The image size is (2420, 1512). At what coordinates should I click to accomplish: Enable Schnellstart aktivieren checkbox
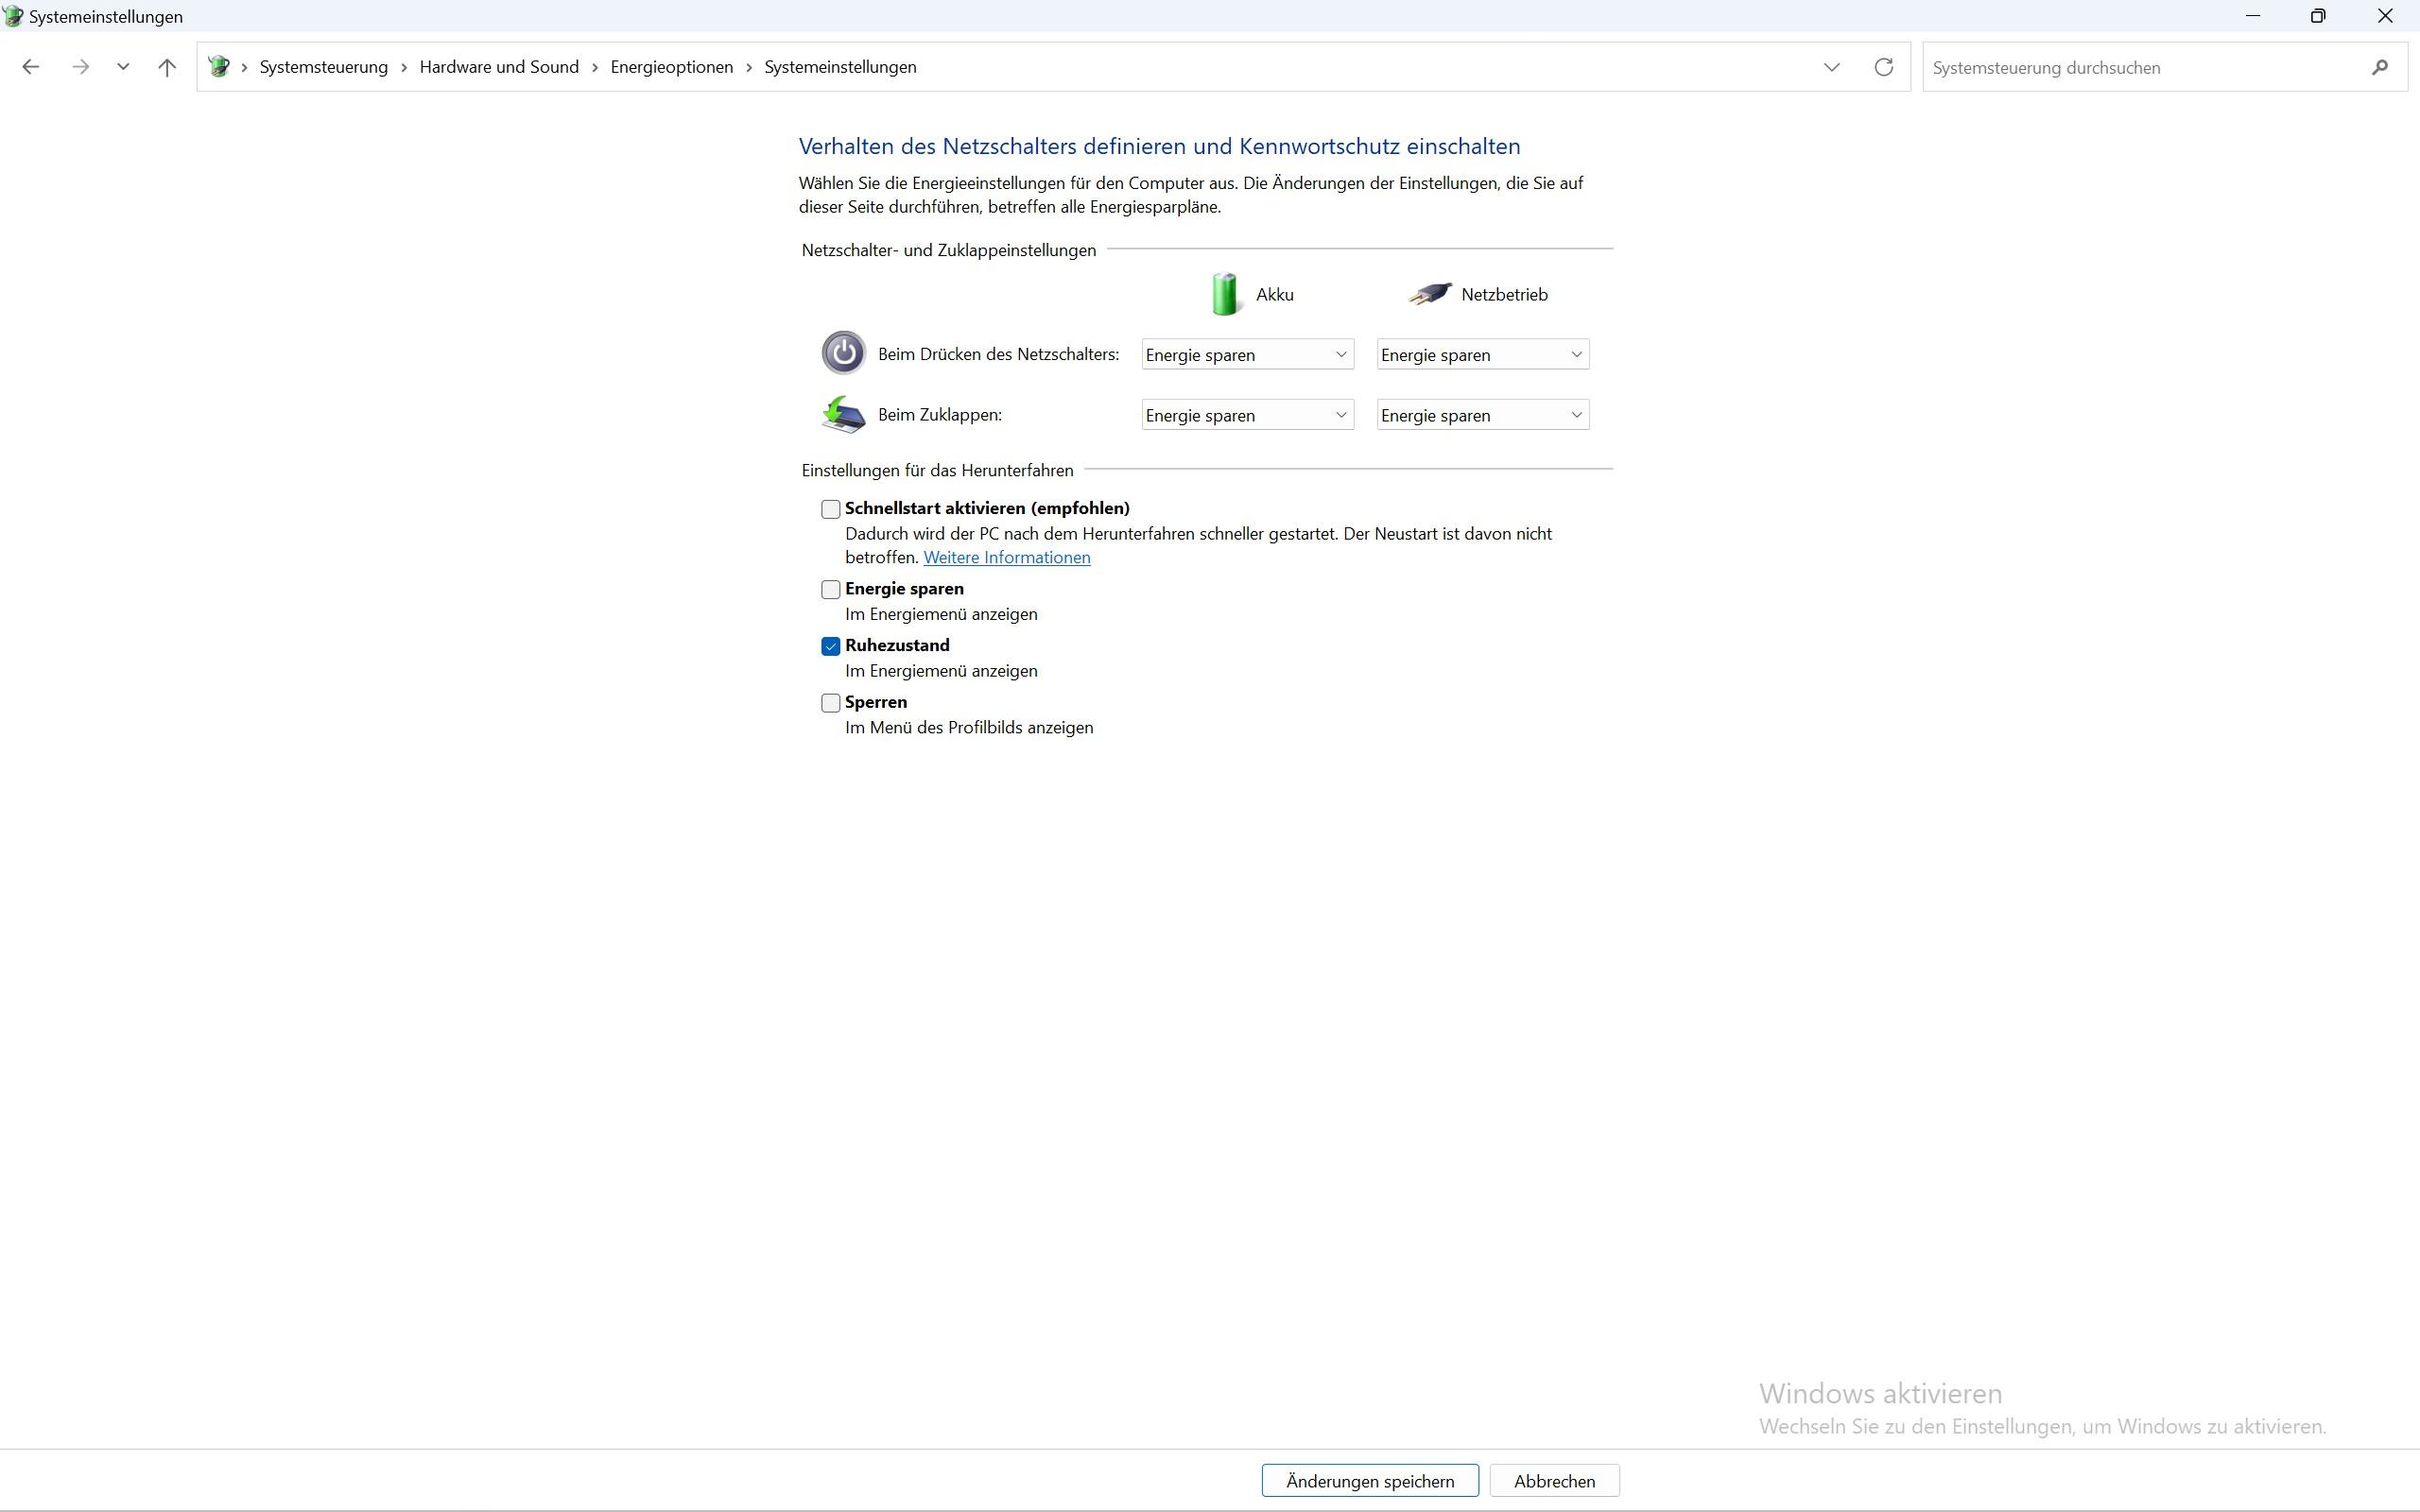coord(830,509)
